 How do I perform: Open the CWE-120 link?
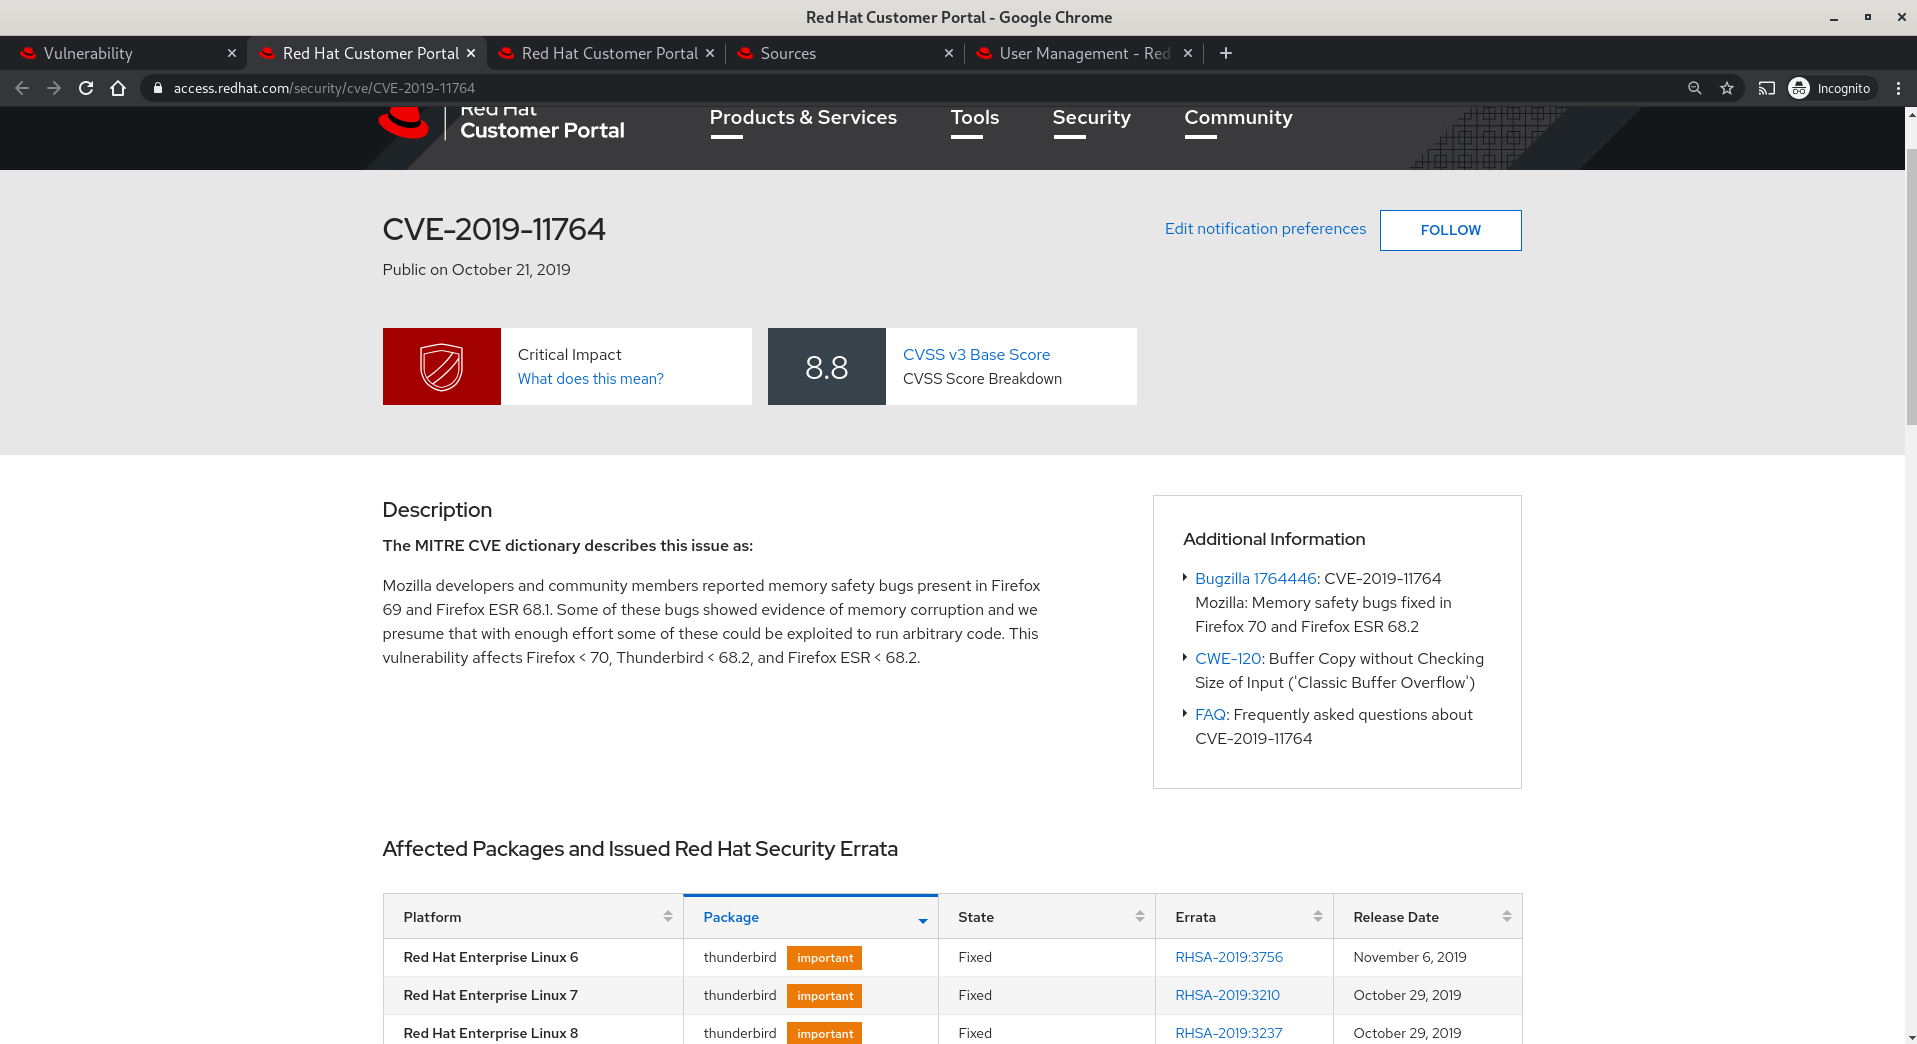(1228, 659)
